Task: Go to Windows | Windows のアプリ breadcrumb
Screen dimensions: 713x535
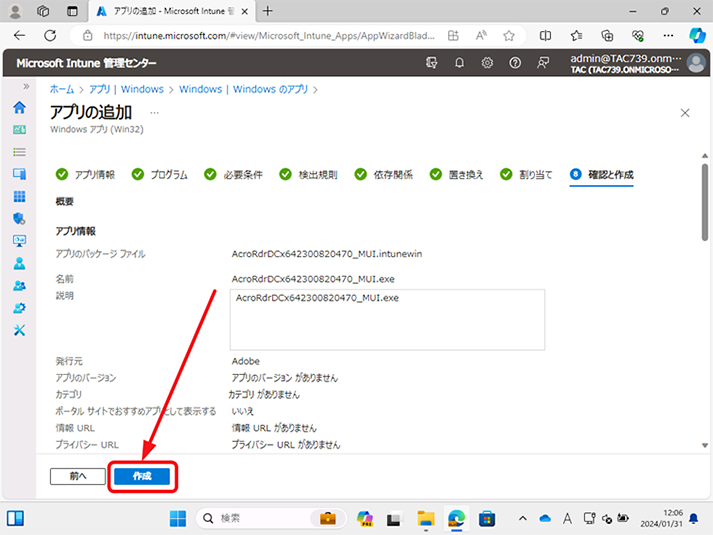Action: pyautogui.click(x=243, y=89)
